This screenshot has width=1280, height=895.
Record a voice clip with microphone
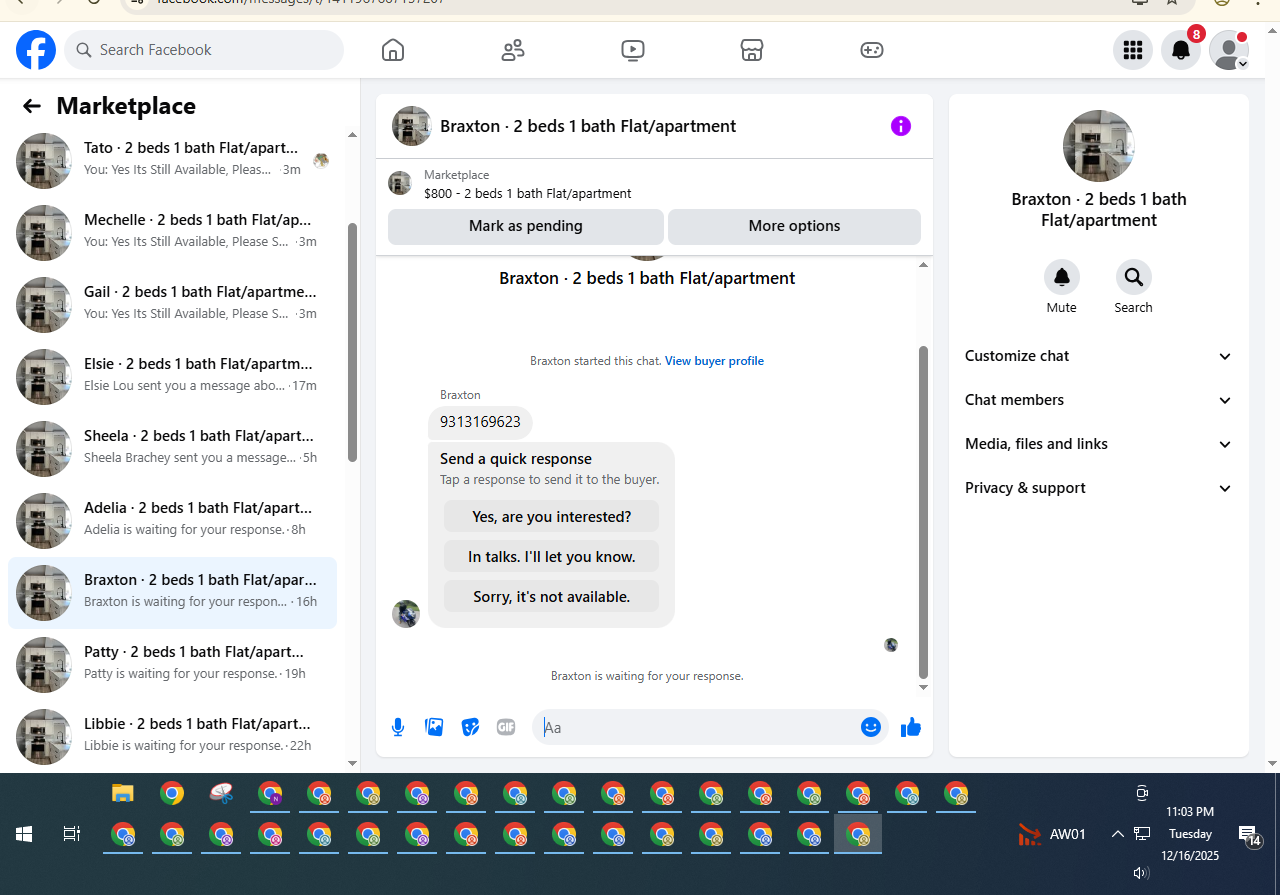coord(398,727)
